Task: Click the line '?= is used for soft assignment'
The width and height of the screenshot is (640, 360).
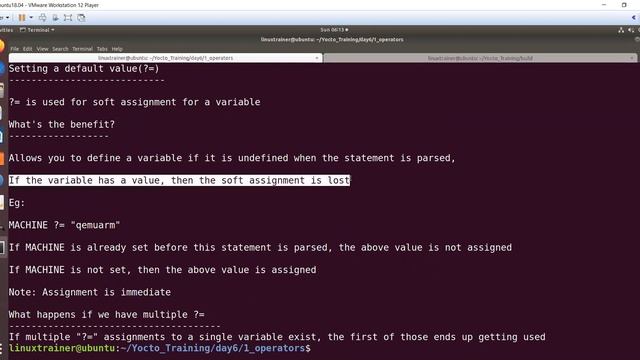Action: (x=134, y=102)
